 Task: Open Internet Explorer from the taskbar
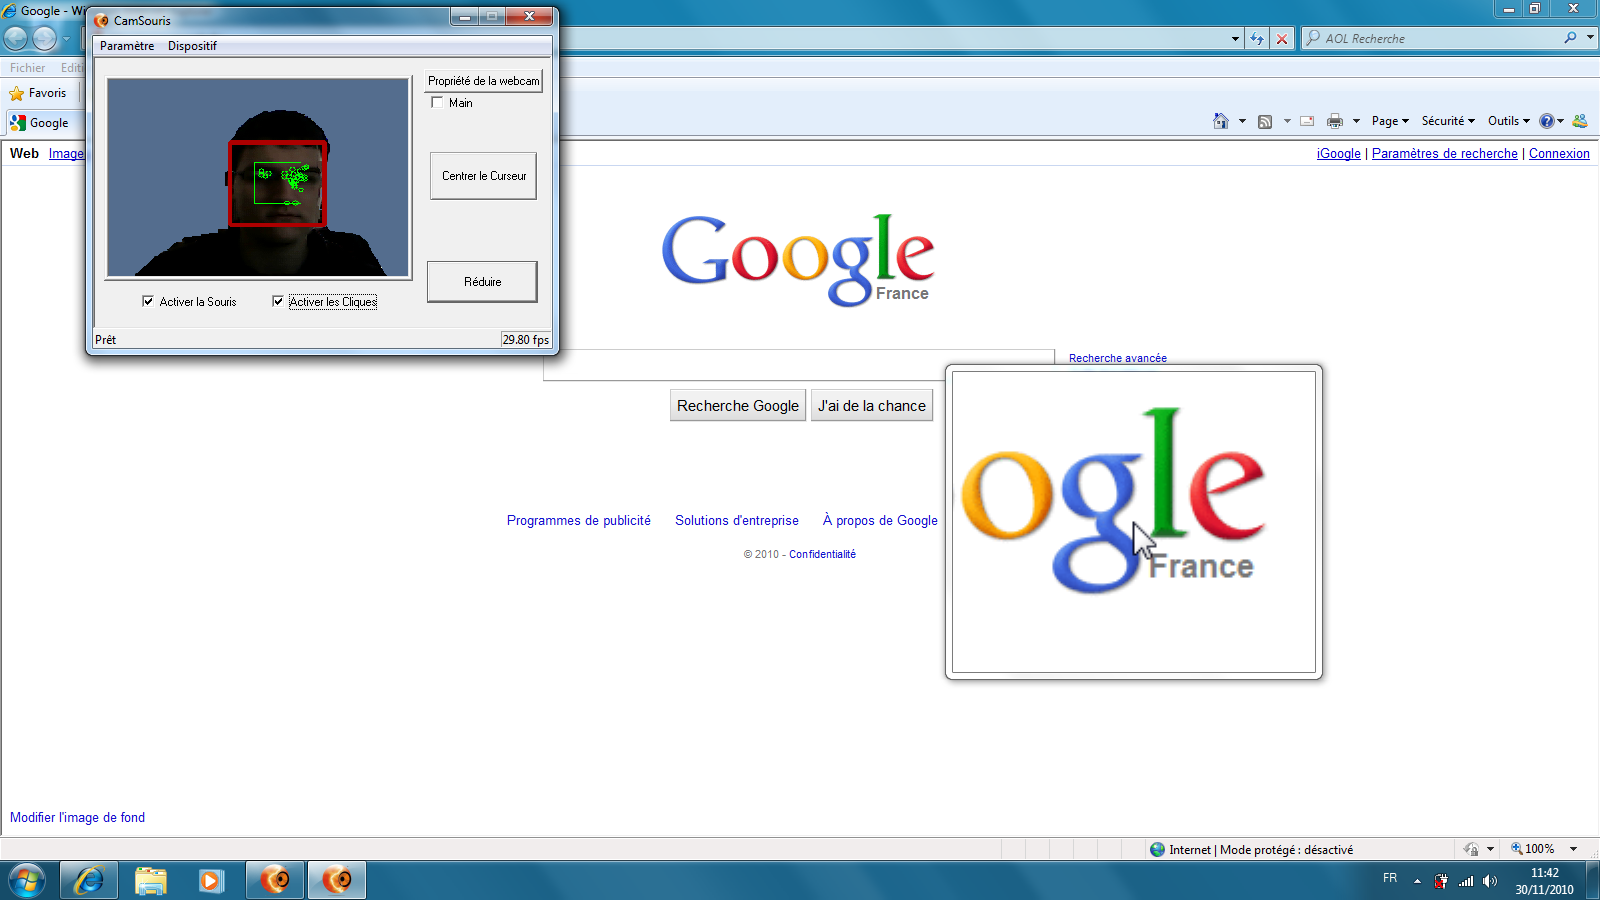pos(89,880)
